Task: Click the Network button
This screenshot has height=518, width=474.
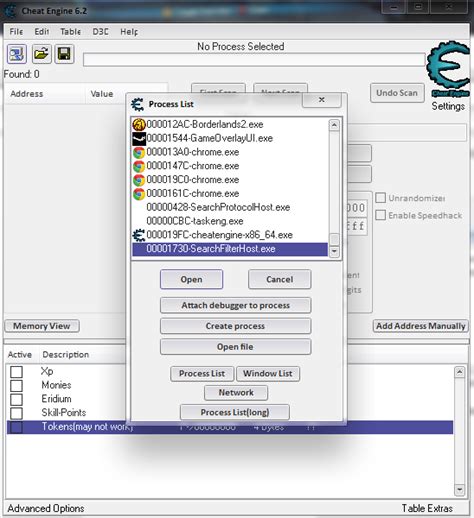Action: (236, 393)
